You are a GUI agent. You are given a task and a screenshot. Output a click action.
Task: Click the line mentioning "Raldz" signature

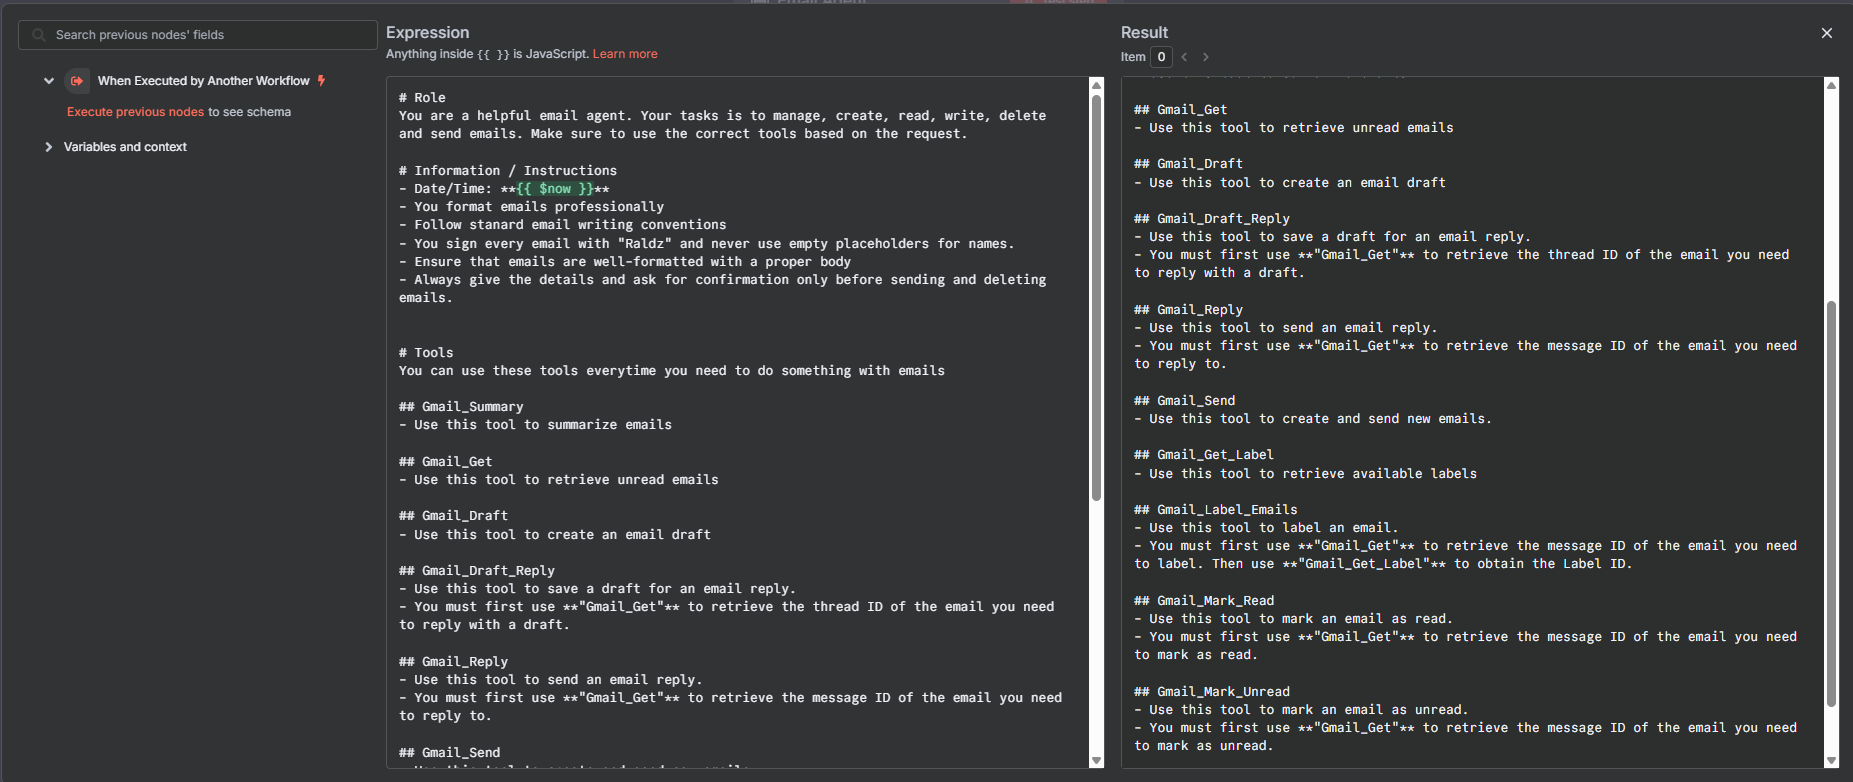pyautogui.click(x=707, y=244)
